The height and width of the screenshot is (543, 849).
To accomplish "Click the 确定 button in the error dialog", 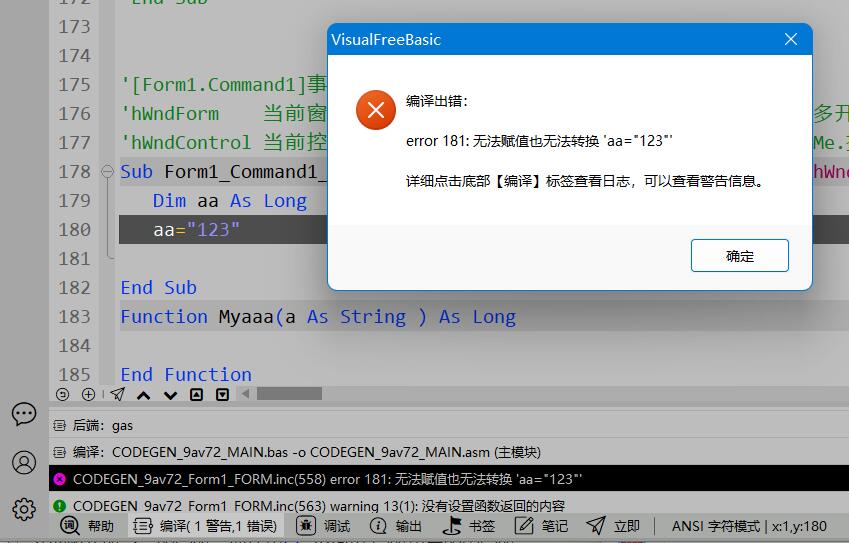I will (739, 256).
